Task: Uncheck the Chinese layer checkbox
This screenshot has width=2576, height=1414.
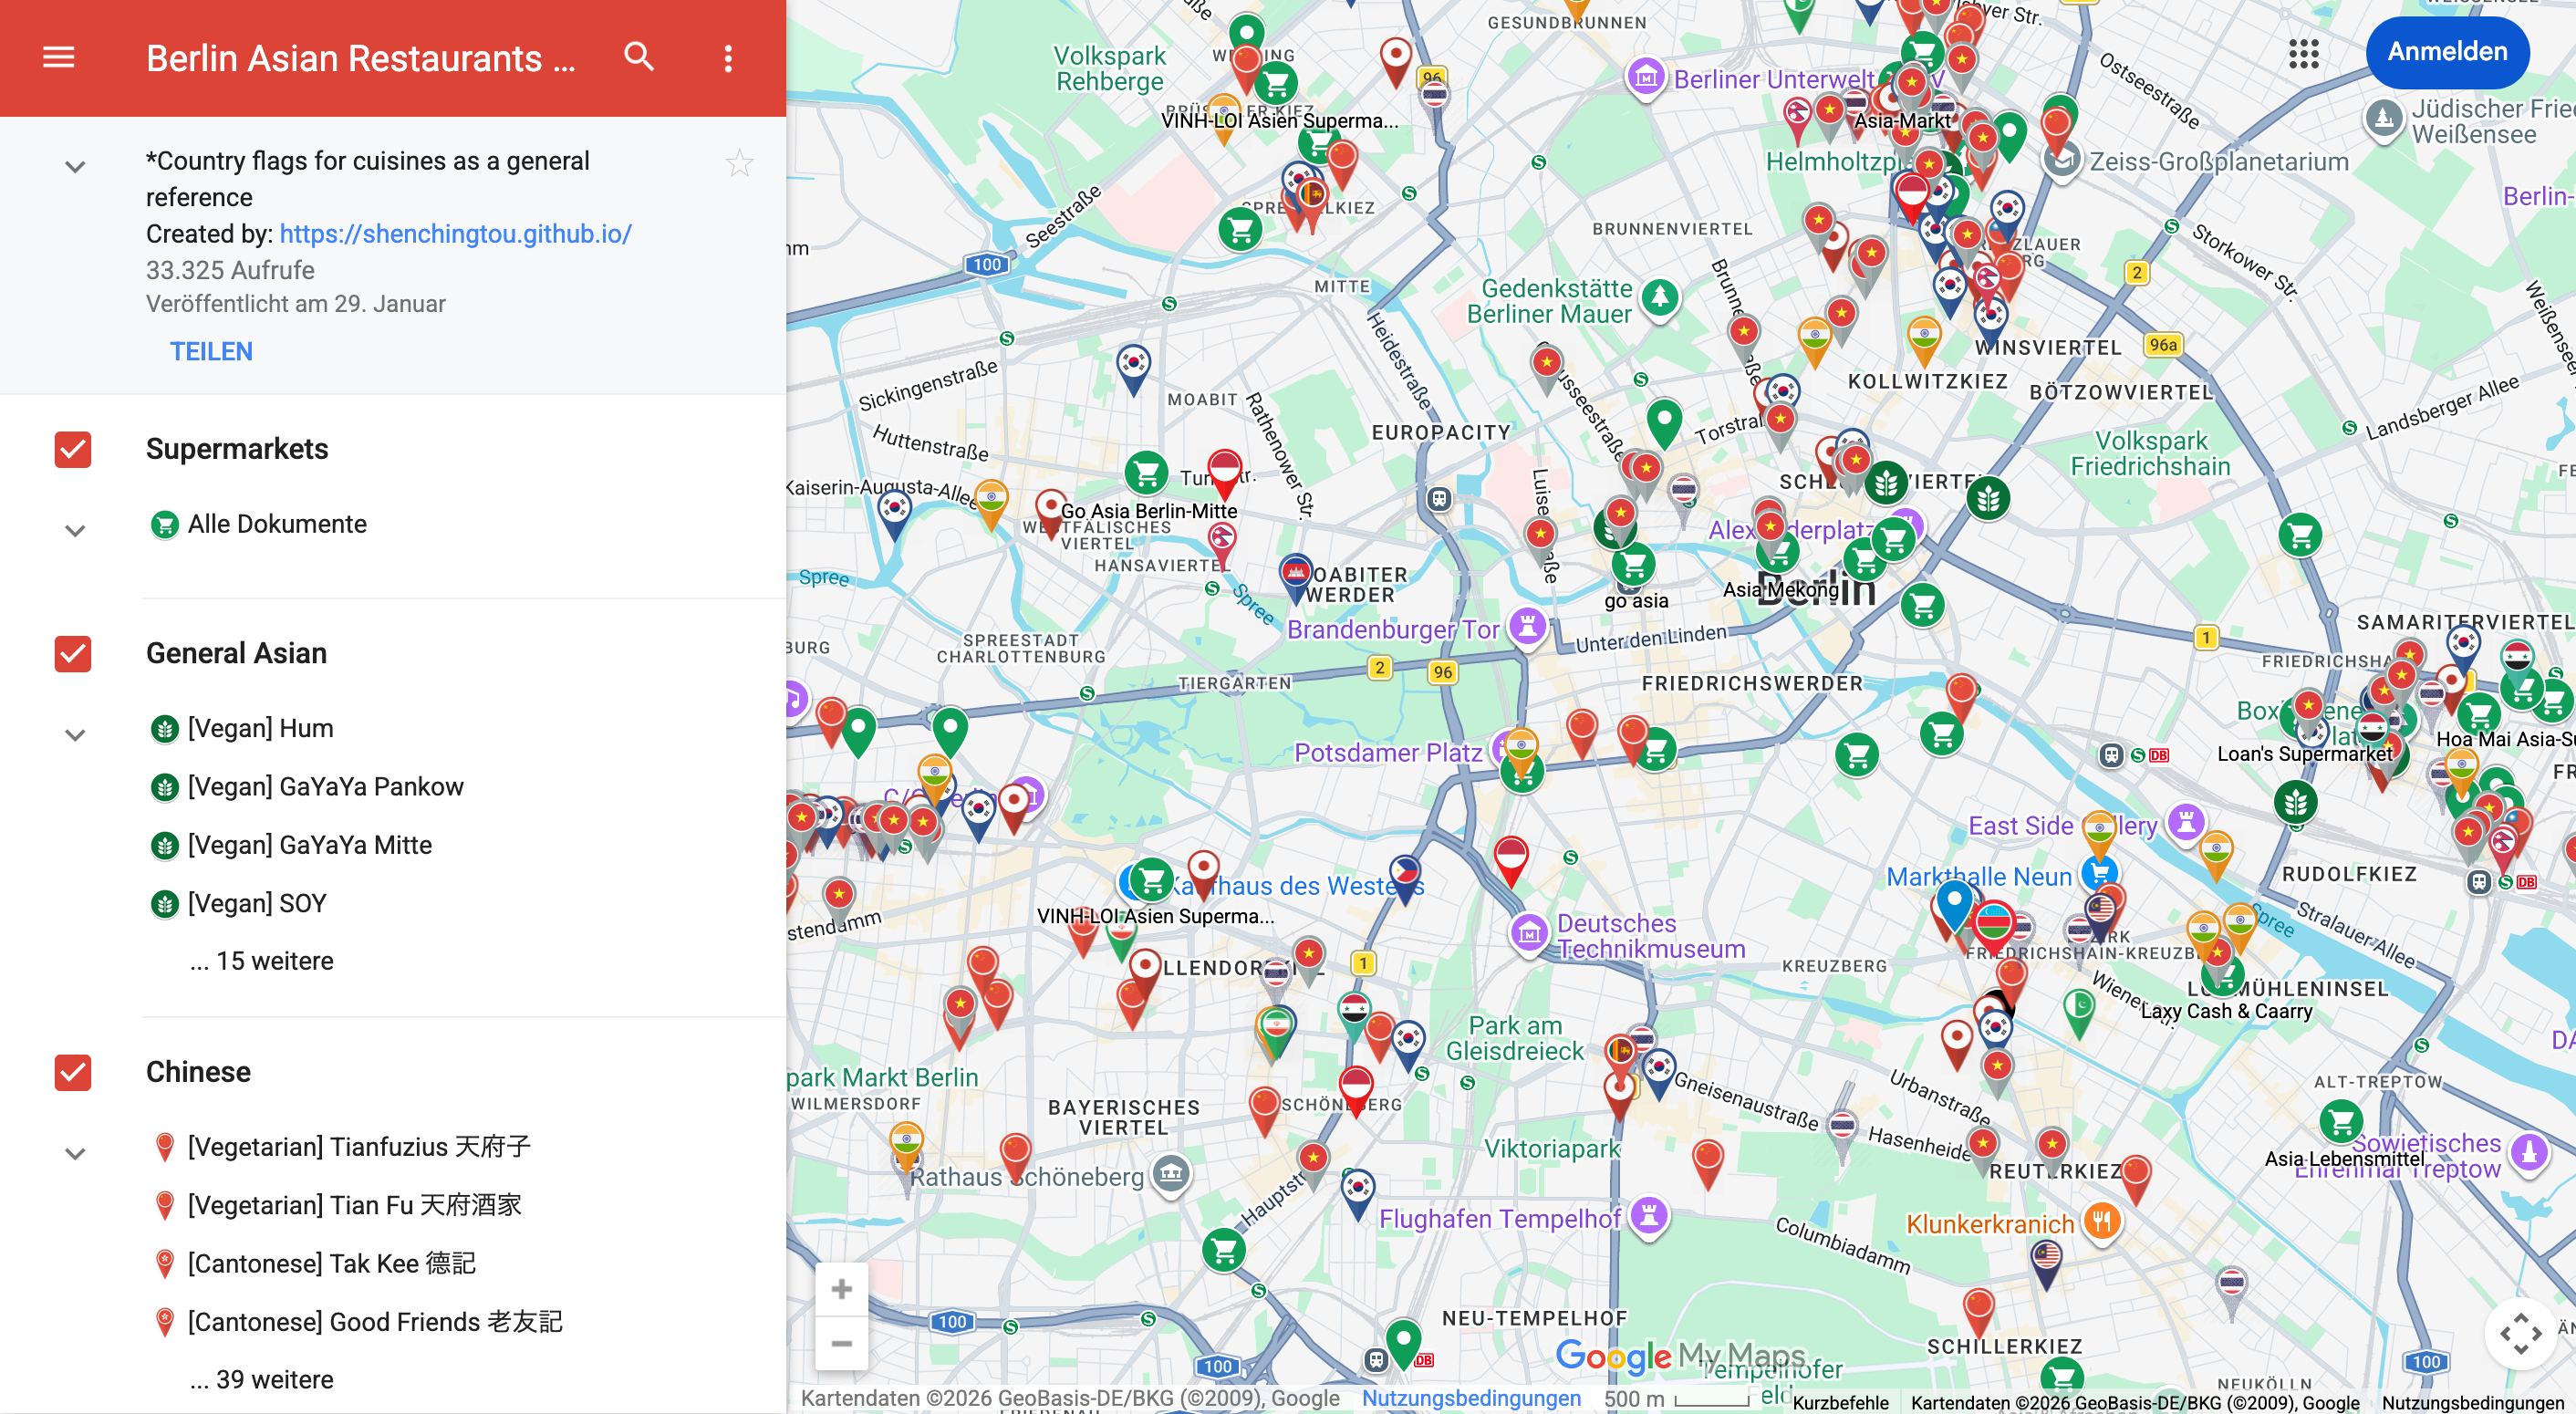Action: 73,1071
